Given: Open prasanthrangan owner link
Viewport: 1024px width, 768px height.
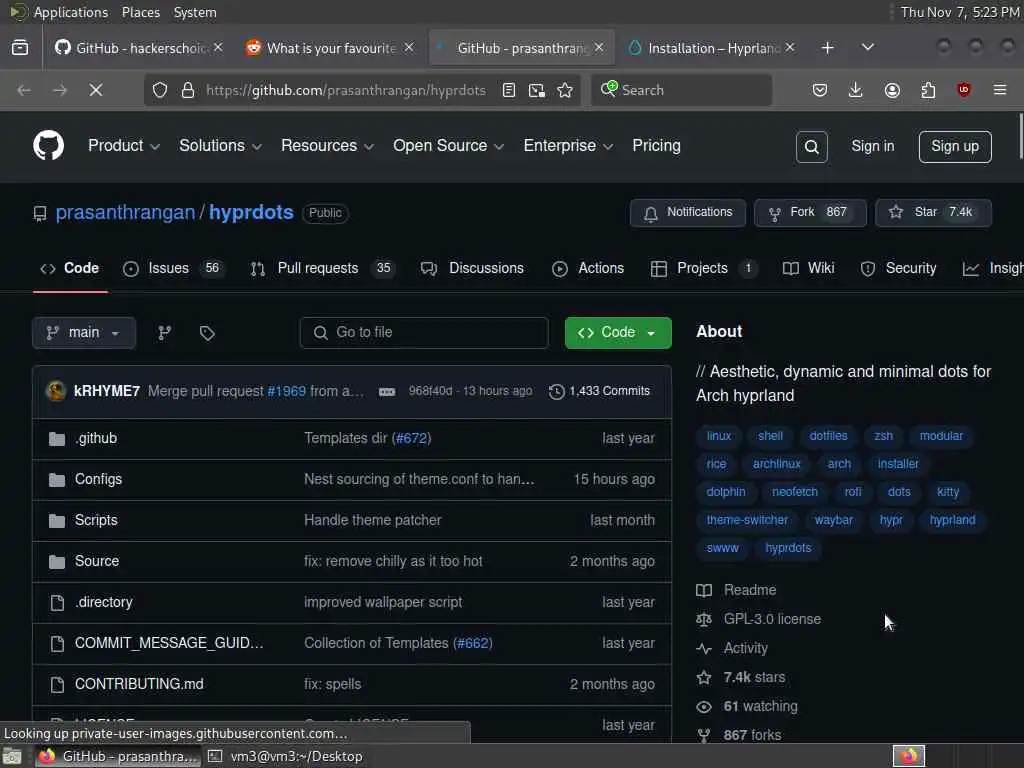Looking at the screenshot, I should click(125, 212).
